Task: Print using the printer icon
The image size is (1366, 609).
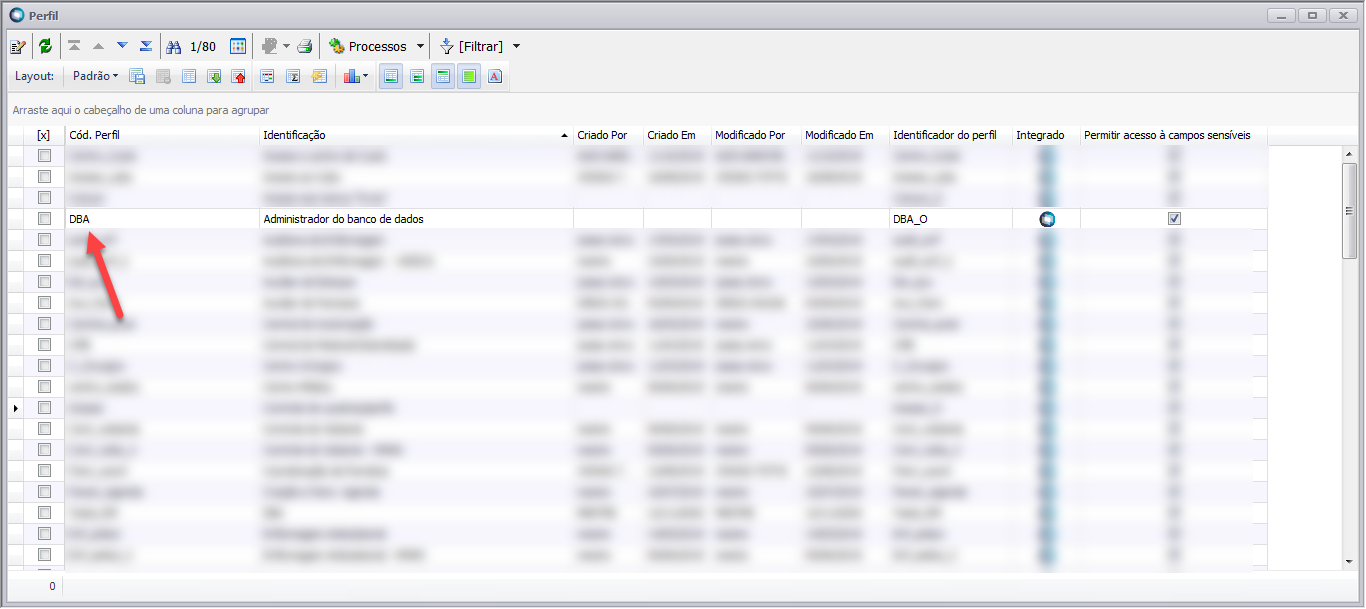Action: tap(306, 46)
